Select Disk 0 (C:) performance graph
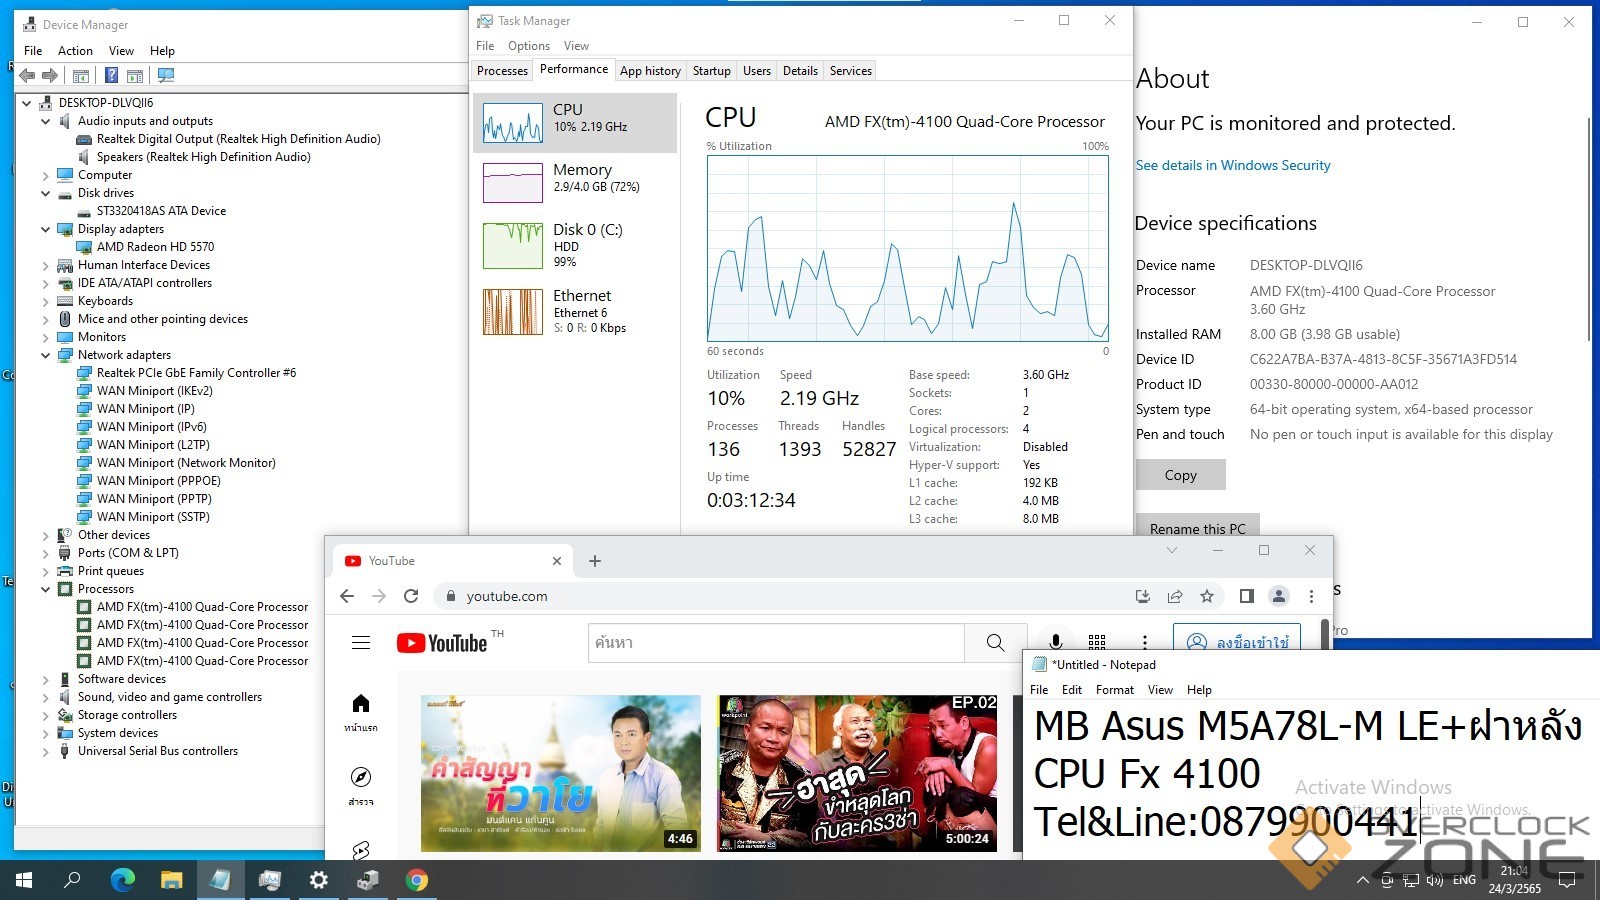Viewport: 1600px width, 900px height. (x=575, y=245)
